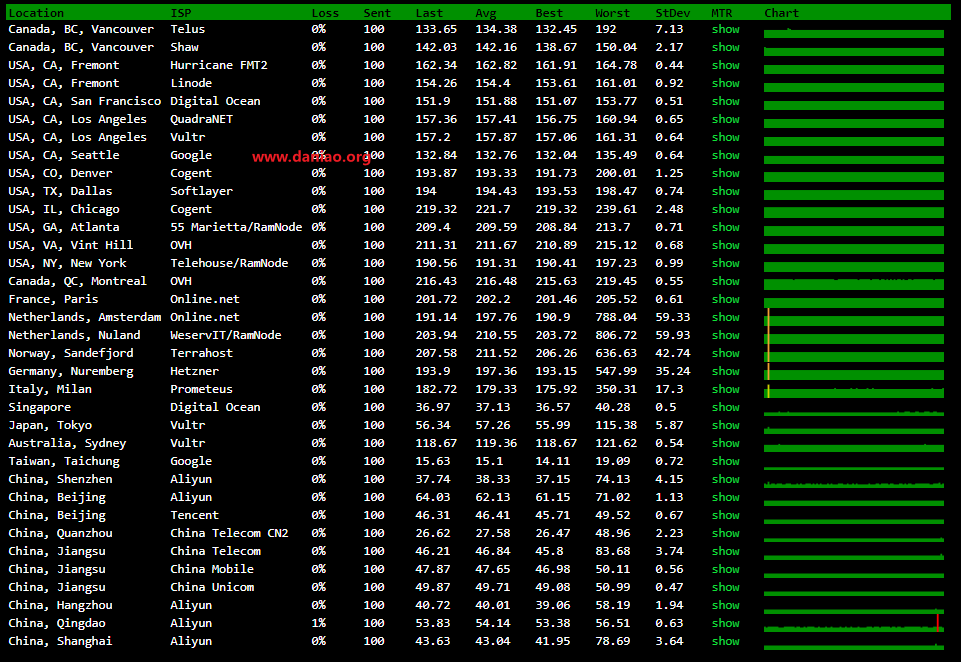
Task: Click the StDev column header
Action: pos(672,13)
